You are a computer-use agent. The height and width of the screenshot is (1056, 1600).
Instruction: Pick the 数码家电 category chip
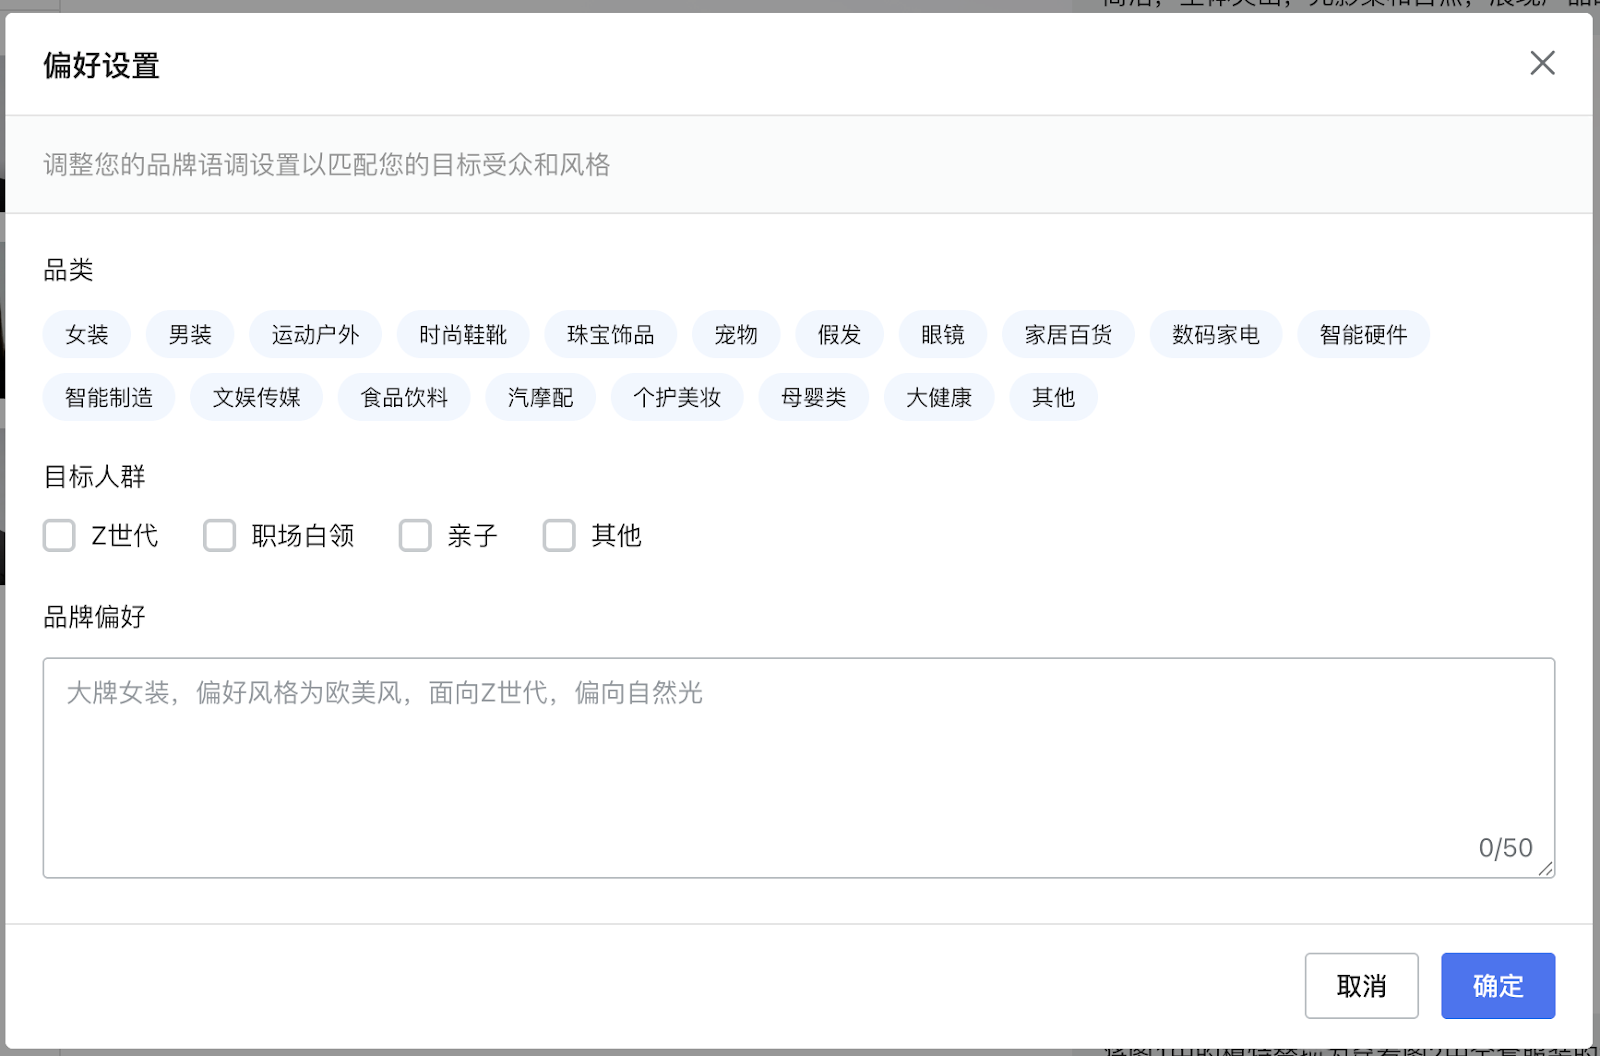1215,335
